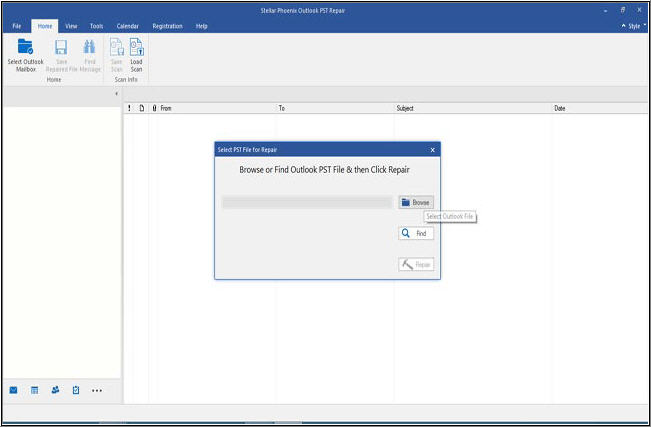Show the Contacts view via people icon

click(55, 390)
